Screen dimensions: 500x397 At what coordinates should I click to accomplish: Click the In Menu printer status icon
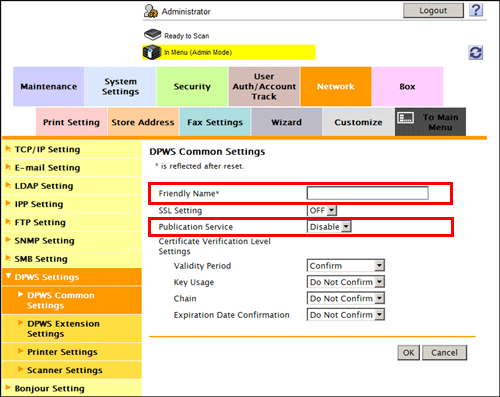coord(152,52)
